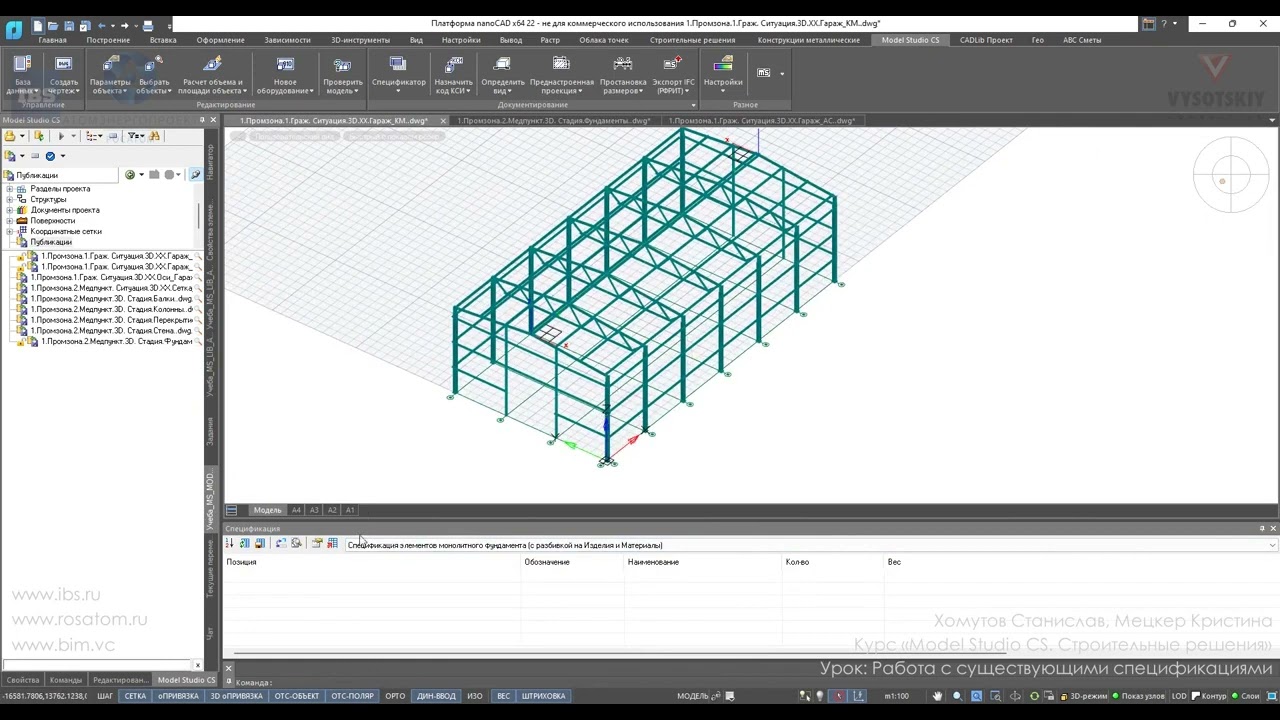Viewport: 1280px width, 720px height.
Task: Switch to the Построение ribbon tab
Action: [108, 40]
